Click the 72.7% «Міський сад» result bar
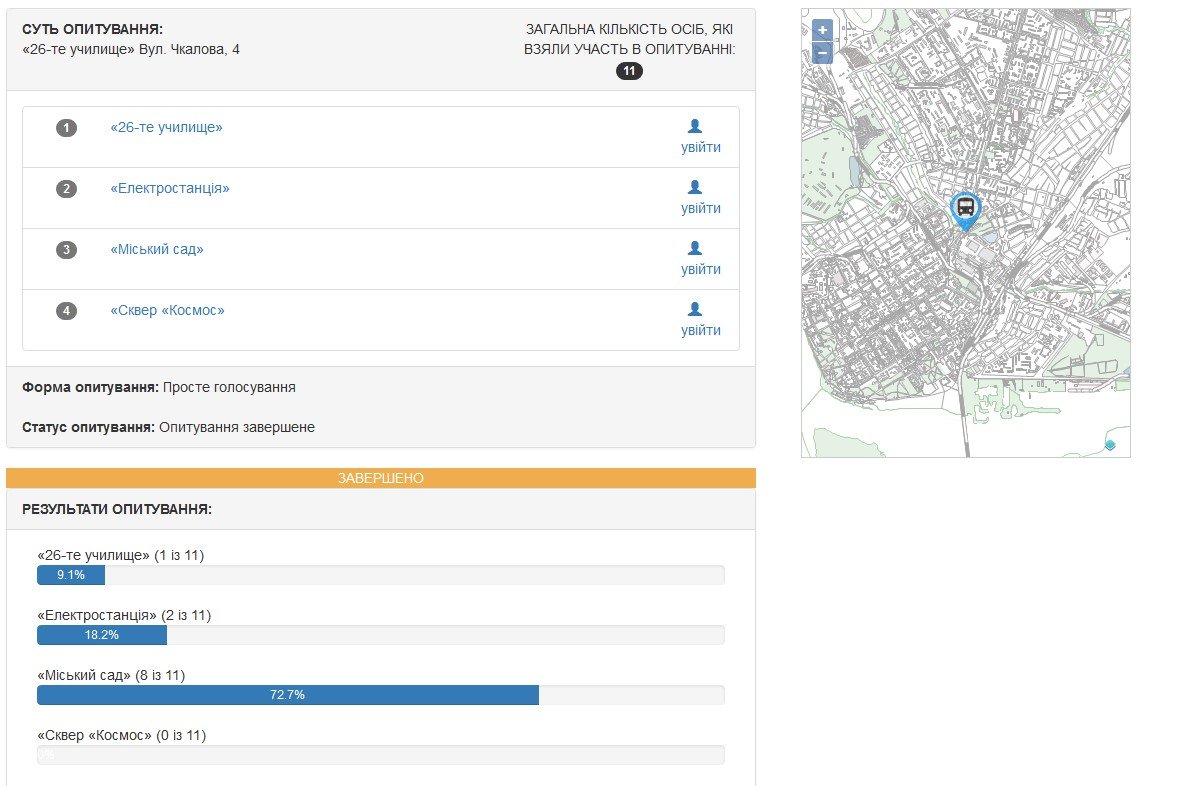 tap(287, 695)
